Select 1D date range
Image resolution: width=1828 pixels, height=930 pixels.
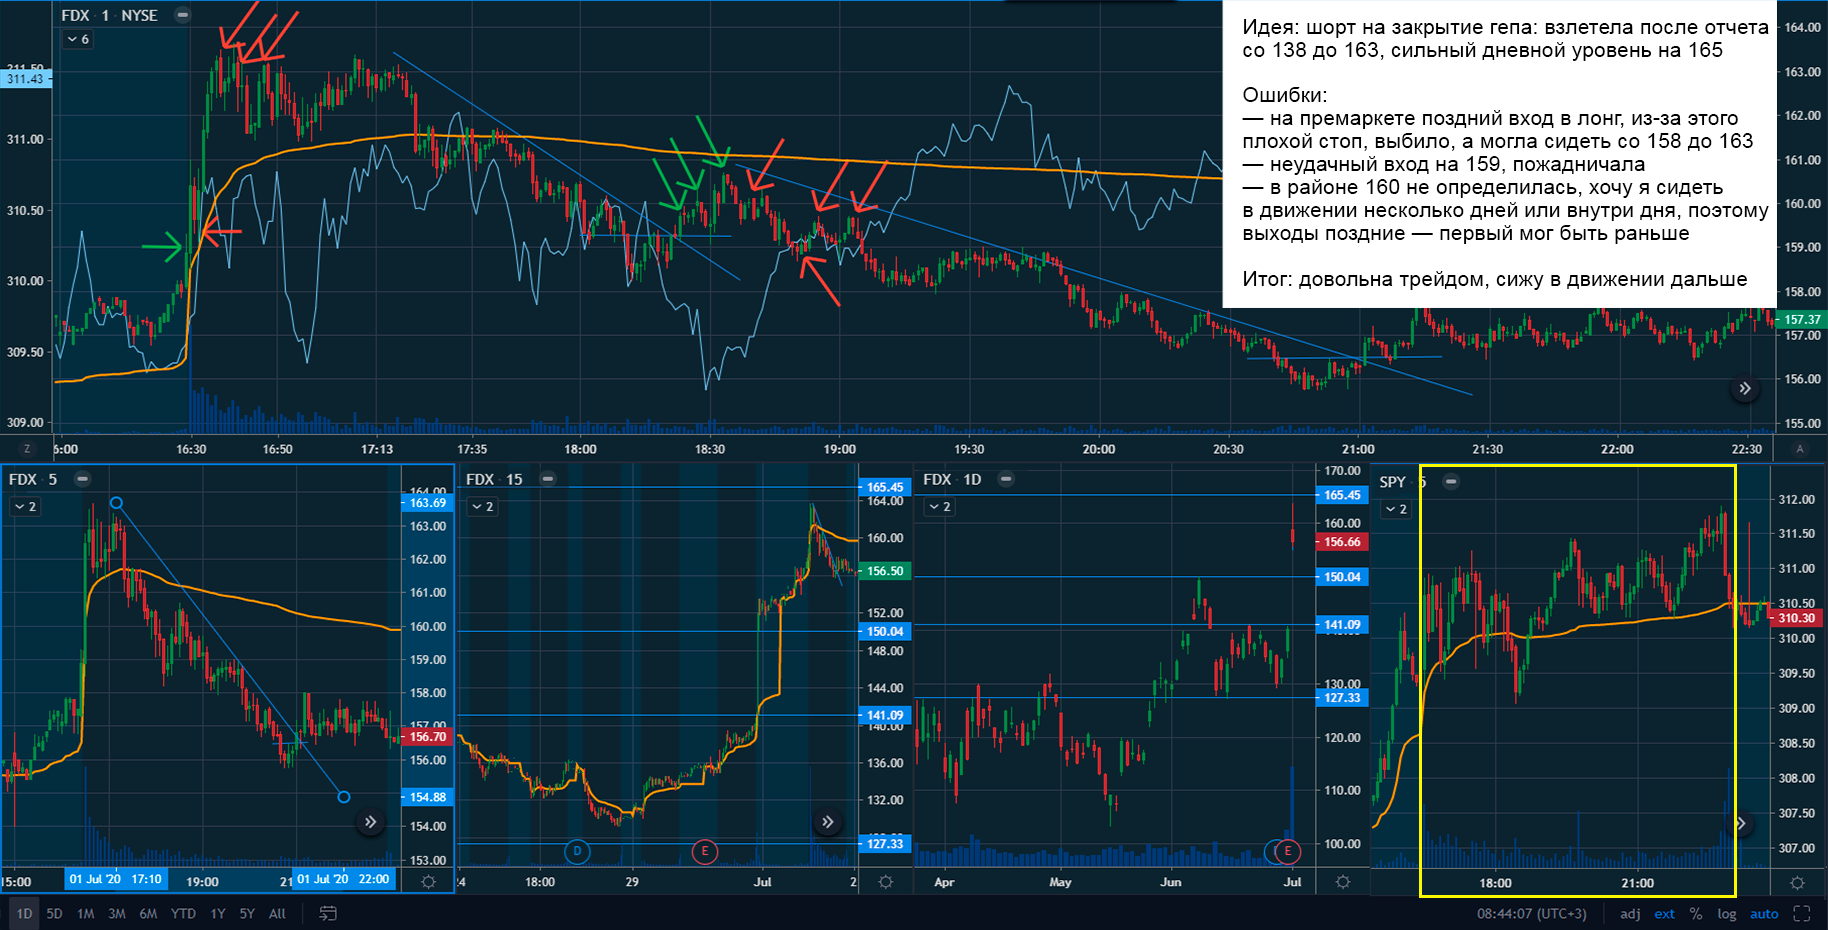pyautogui.click(x=24, y=913)
